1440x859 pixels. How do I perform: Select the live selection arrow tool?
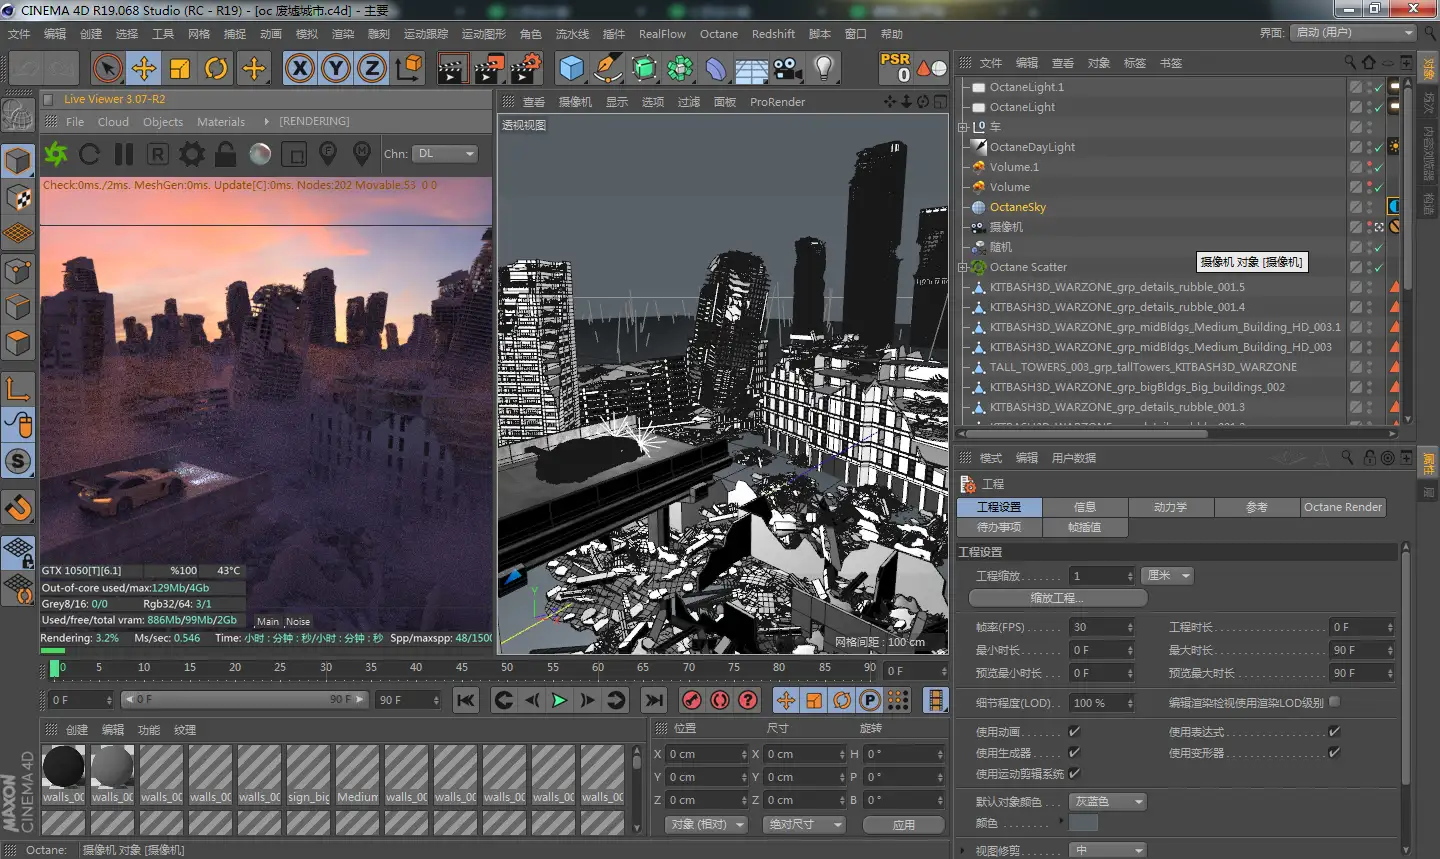coord(107,69)
